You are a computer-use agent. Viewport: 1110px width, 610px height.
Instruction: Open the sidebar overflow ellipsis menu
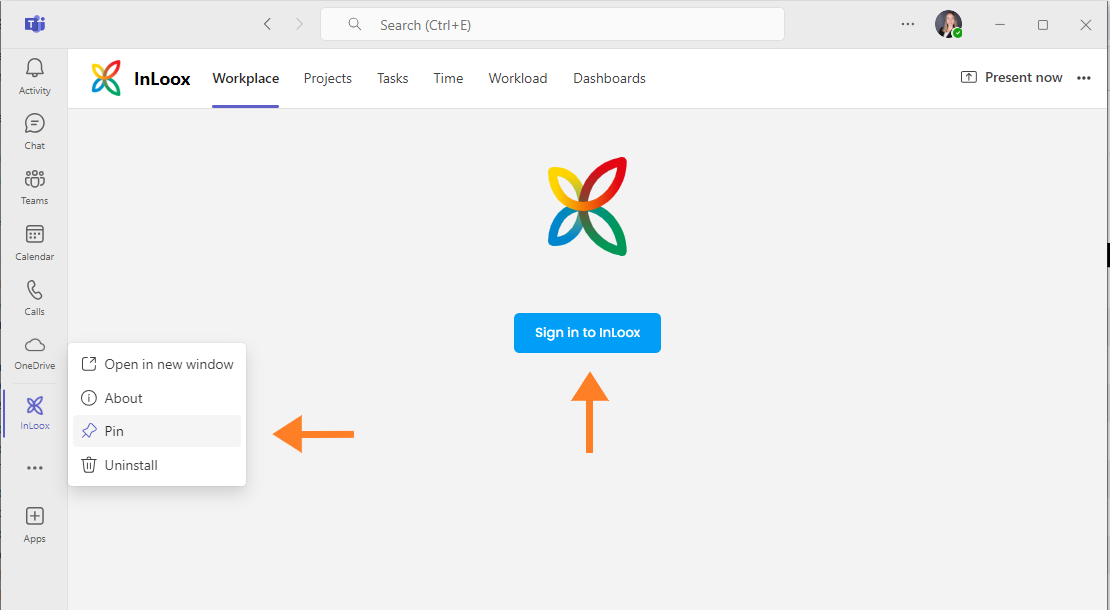pos(34,466)
